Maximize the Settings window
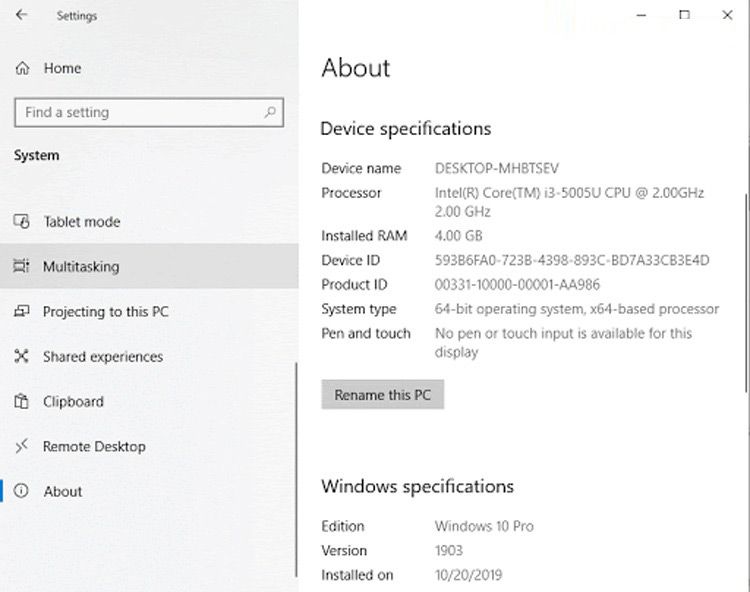The image size is (750, 592). coord(684,15)
